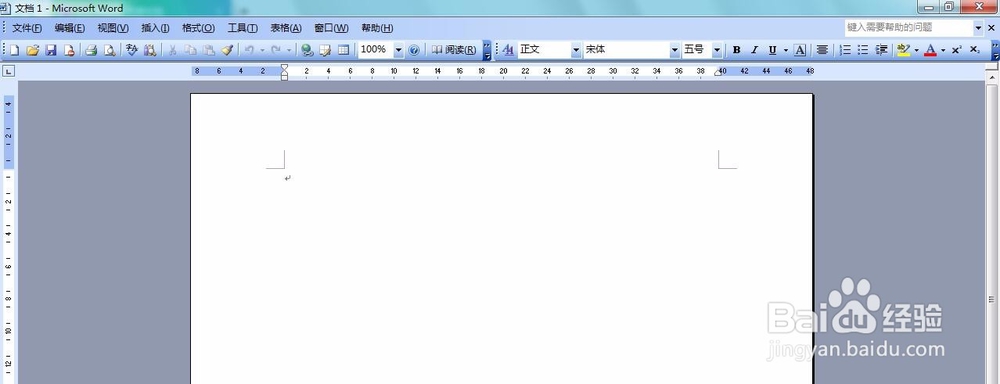
Task: Open the redo history dropdown arrow
Action: (x=289, y=50)
